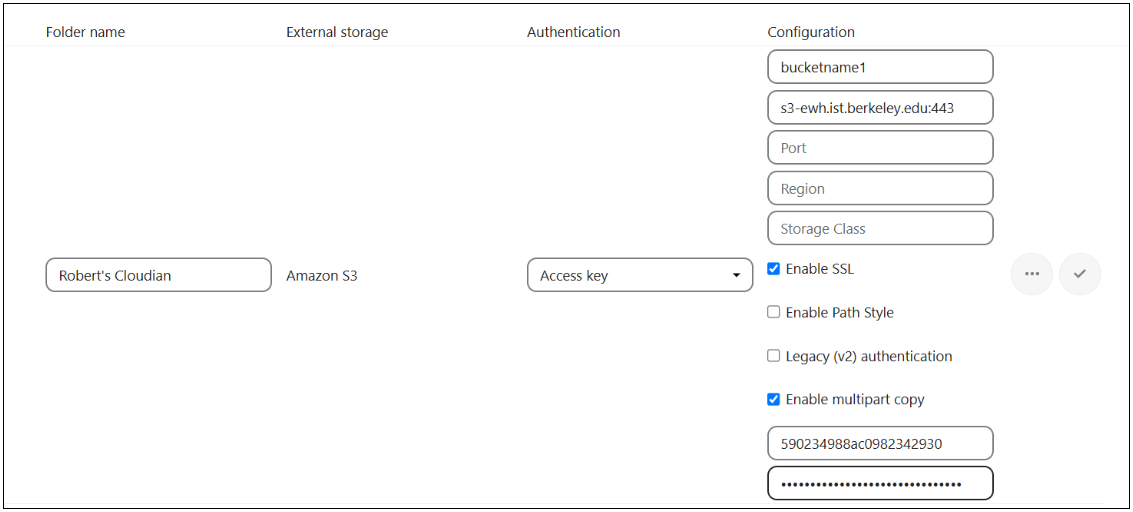1133x512 pixels.
Task: Click the three-dots more options button
Action: pyautogui.click(x=1031, y=274)
